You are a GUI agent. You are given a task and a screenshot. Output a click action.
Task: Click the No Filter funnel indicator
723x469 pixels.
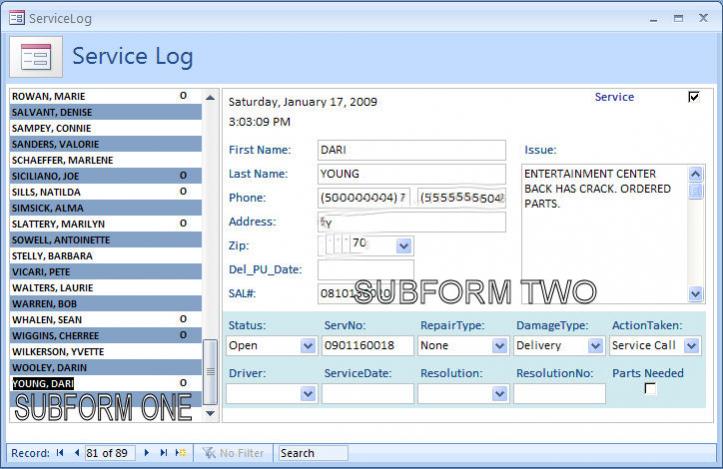point(233,453)
